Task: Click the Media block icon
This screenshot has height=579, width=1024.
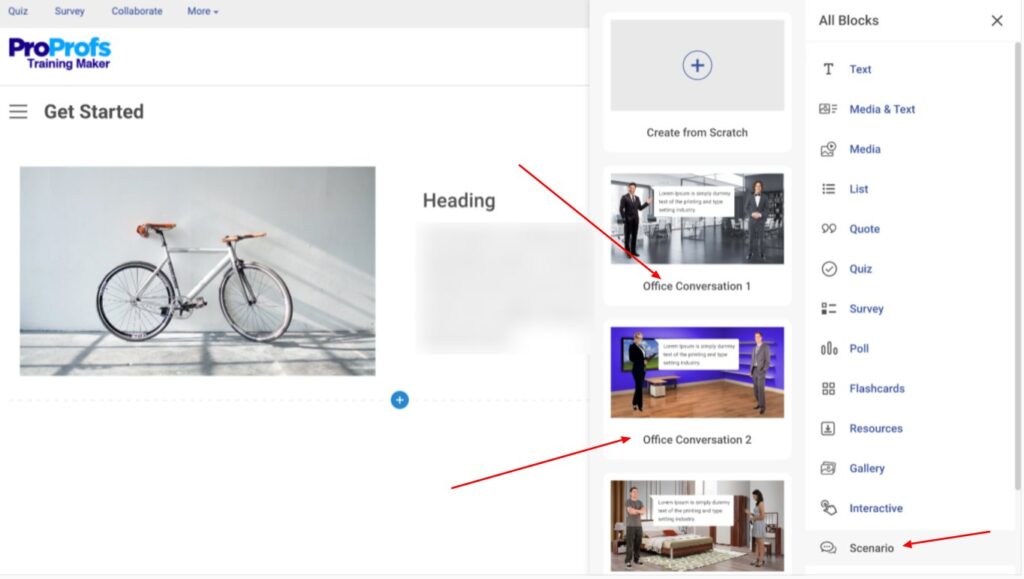Action: pos(828,149)
